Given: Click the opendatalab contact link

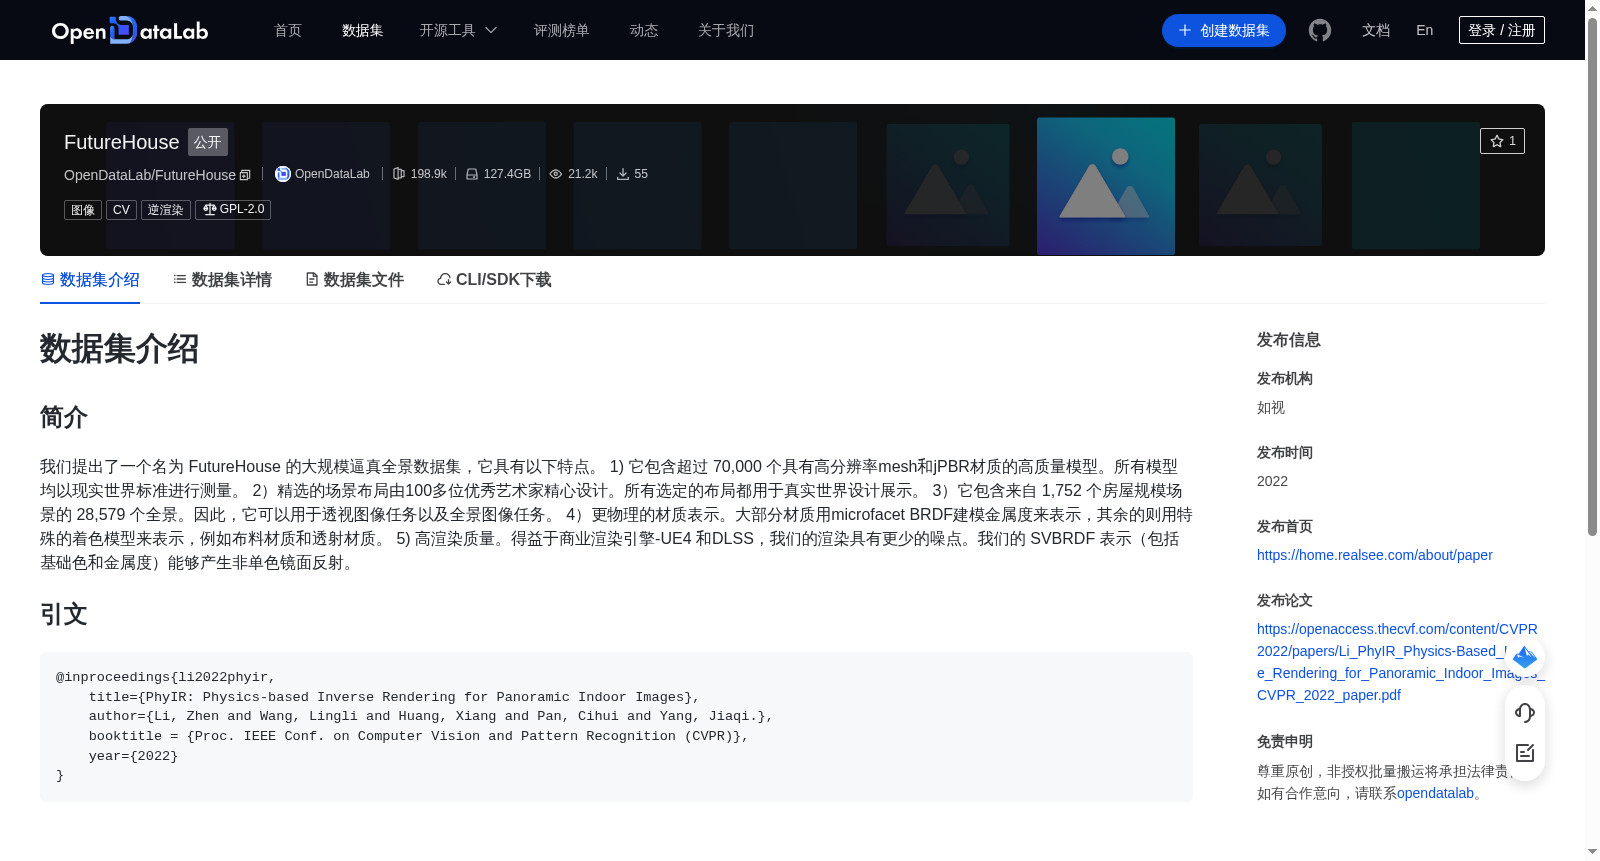Looking at the screenshot, I should click(x=1435, y=793).
